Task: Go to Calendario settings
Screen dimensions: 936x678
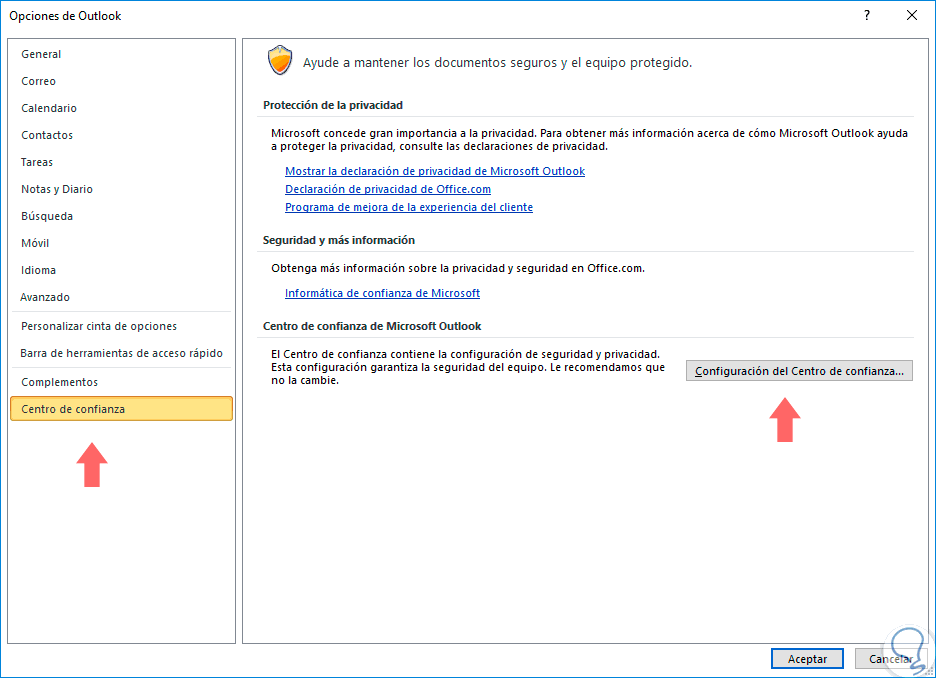Action: pyautogui.click(x=49, y=108)
